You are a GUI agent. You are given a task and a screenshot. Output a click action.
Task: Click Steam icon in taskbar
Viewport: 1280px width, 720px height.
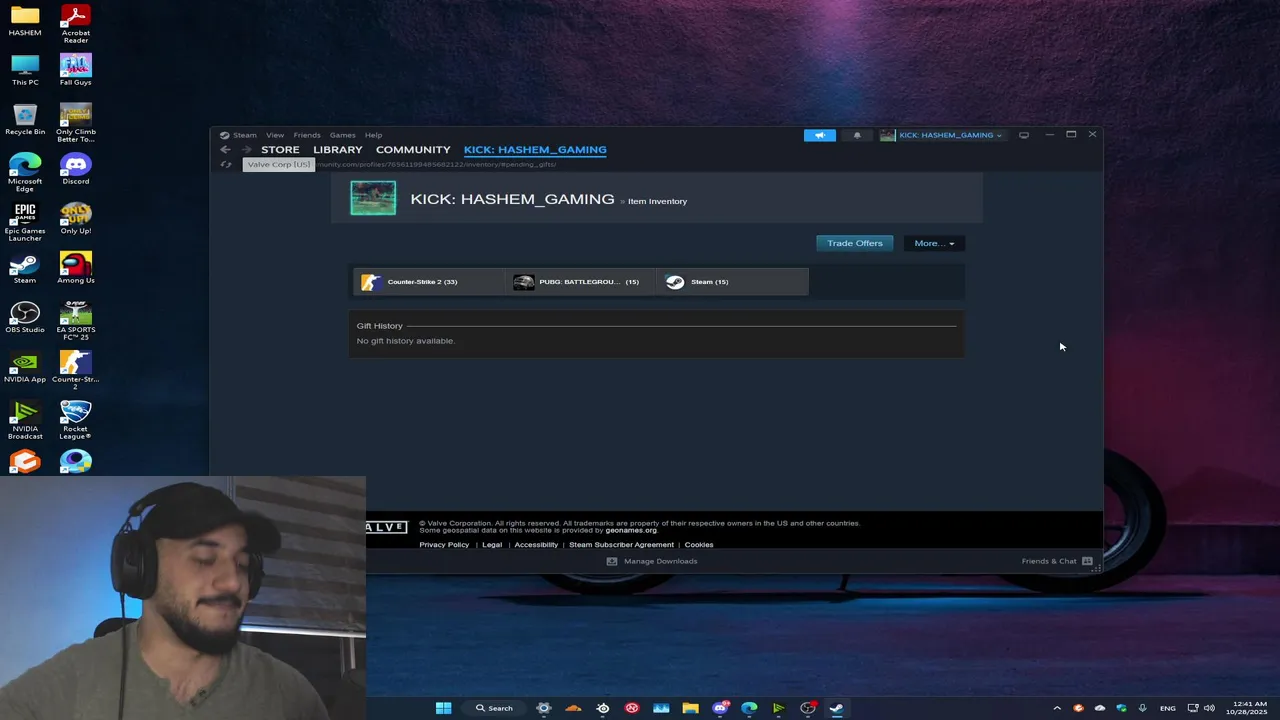[x=836, y=708]
